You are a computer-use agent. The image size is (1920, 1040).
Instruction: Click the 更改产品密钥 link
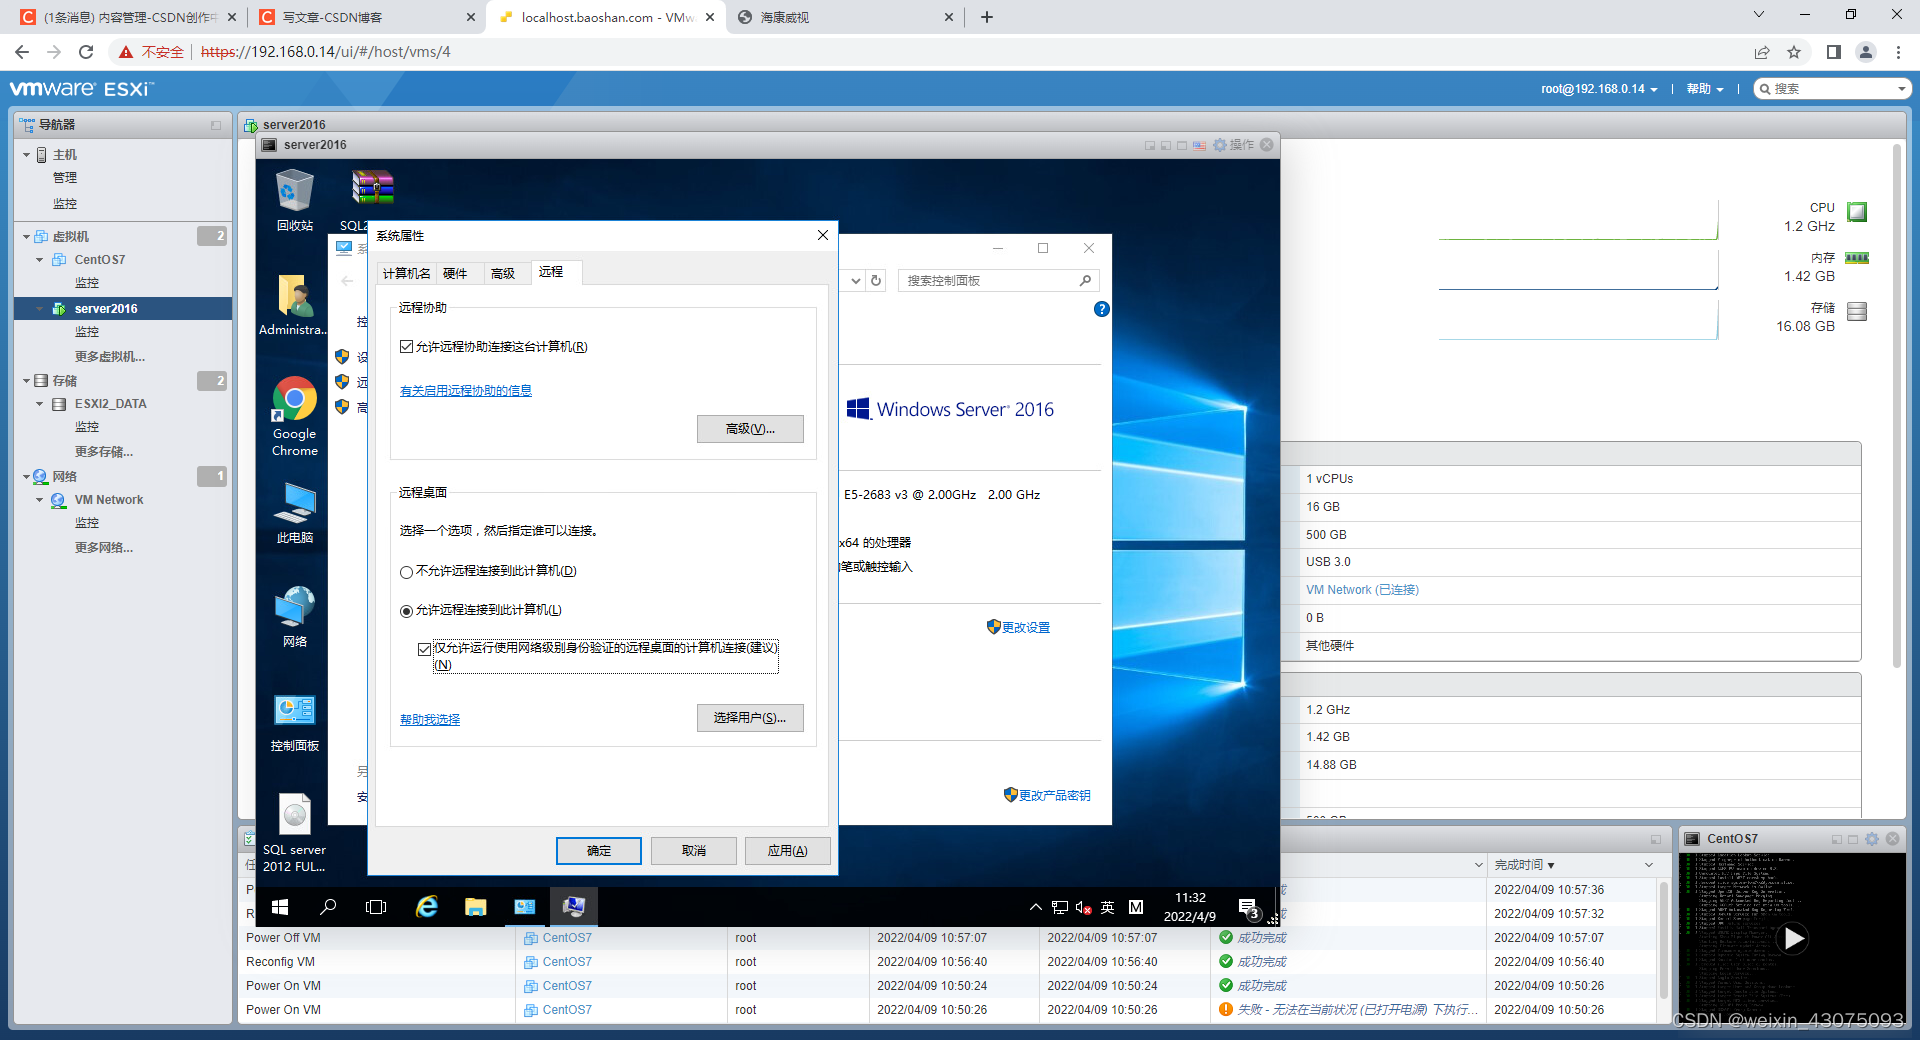(1054, 796)
